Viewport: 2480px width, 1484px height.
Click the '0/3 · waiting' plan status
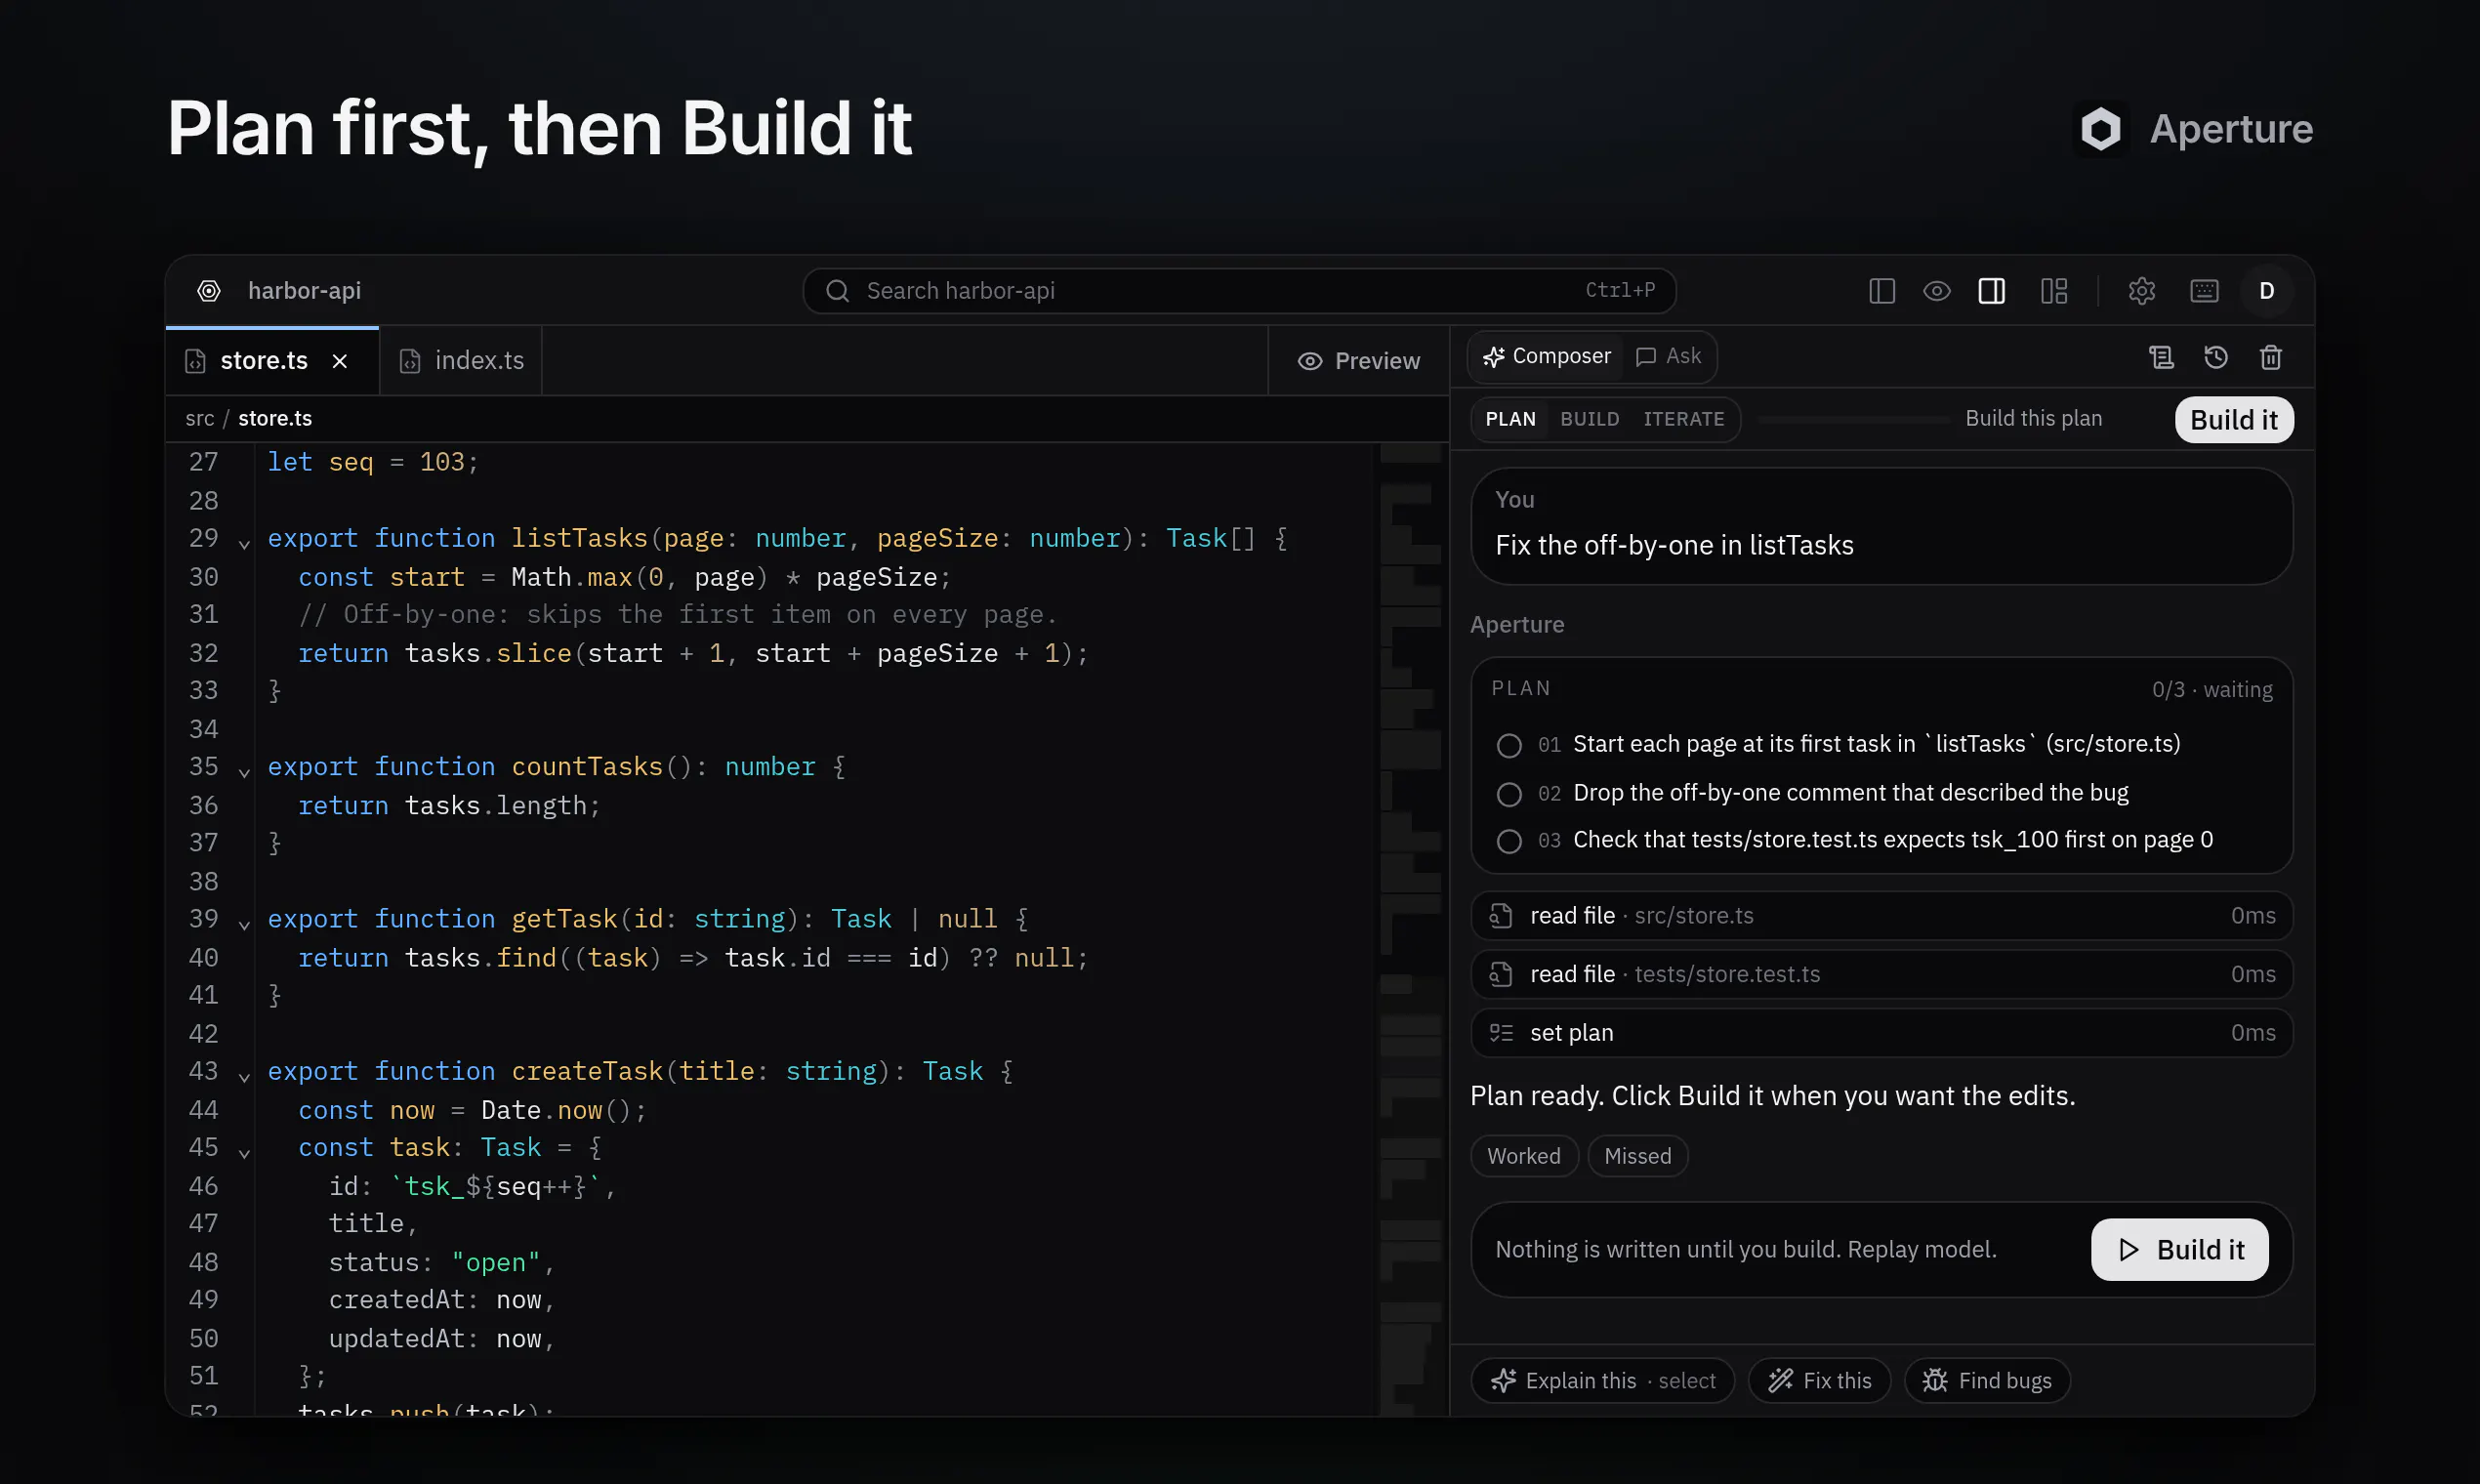(x=2212, y=690)
